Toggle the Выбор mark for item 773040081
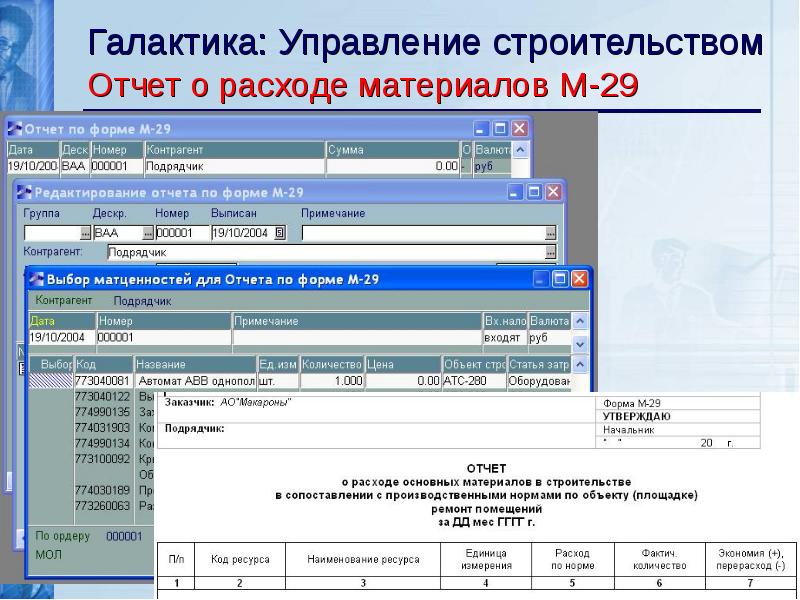800x600 pixels. click(x=51, y=381)
